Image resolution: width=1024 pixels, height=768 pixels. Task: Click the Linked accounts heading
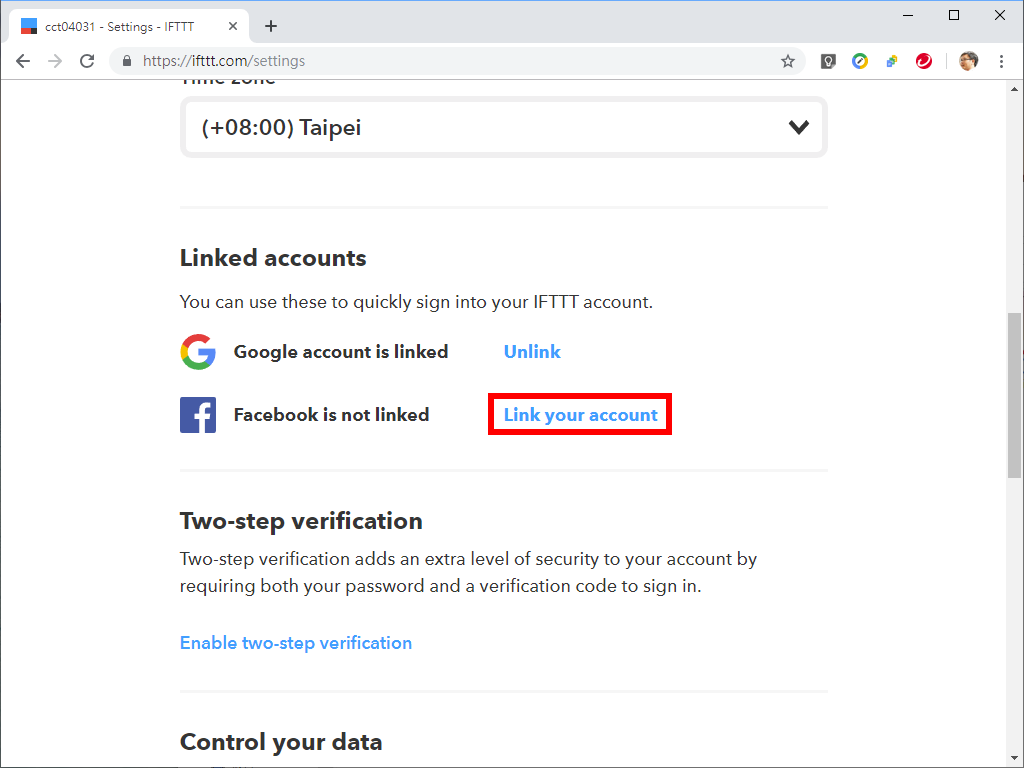pyautogui.click(x=273, y=258)
